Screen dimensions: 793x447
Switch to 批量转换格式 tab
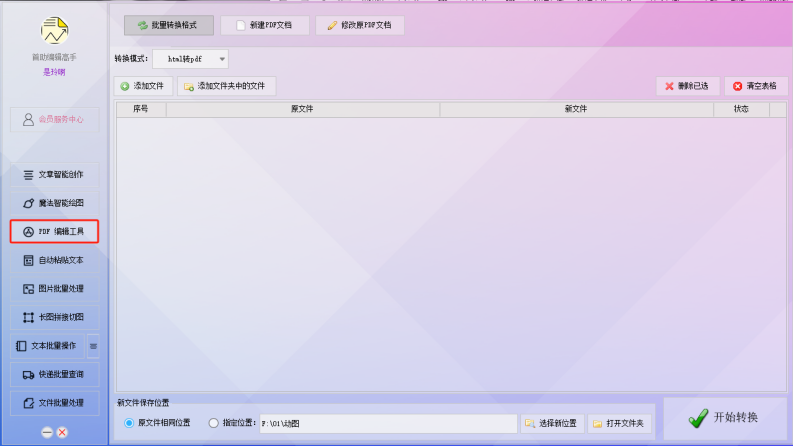pos(169,25)
